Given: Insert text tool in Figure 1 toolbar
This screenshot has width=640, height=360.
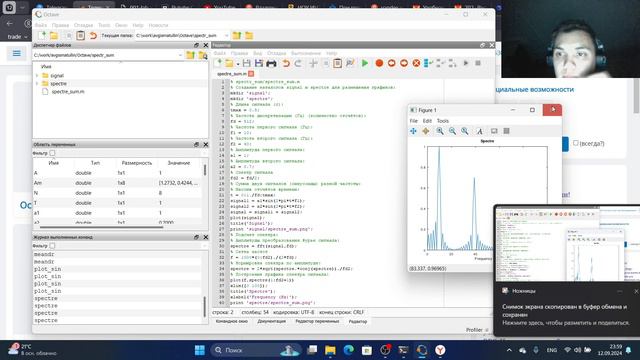Looking at the screenshot, I should 480,131.
